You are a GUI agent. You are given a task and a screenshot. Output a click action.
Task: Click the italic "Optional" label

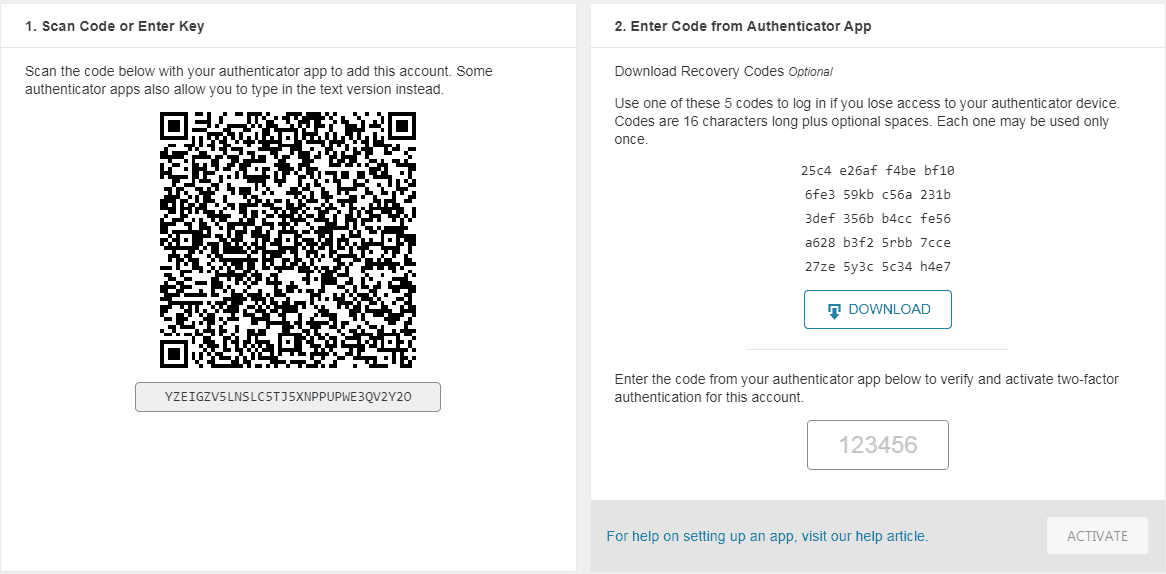pos(810,72)
